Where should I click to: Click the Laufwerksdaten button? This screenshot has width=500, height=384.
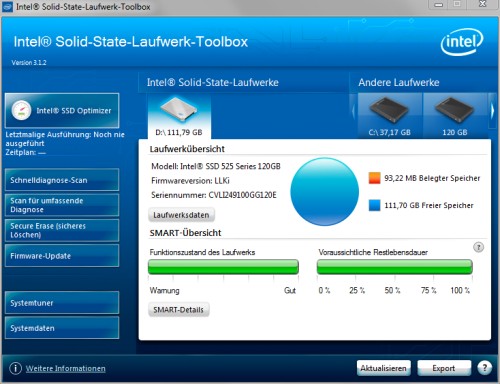[181, 215]
